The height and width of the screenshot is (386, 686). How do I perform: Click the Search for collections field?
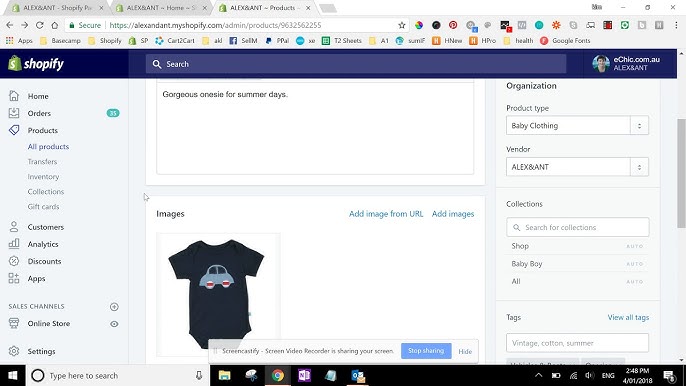click(x=578, y=228)
